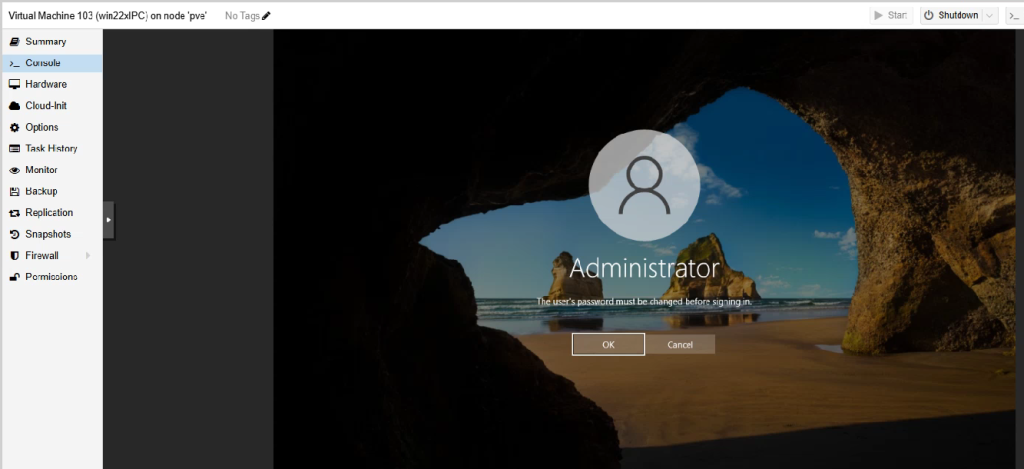This screenshot has height=469, width=1024.
Task: Click Cancel on the login prompt
Action: [x=680, y=344]
